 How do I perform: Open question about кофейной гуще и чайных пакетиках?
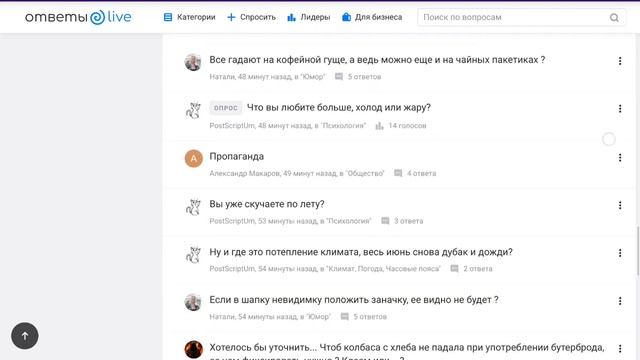[377, 60]
